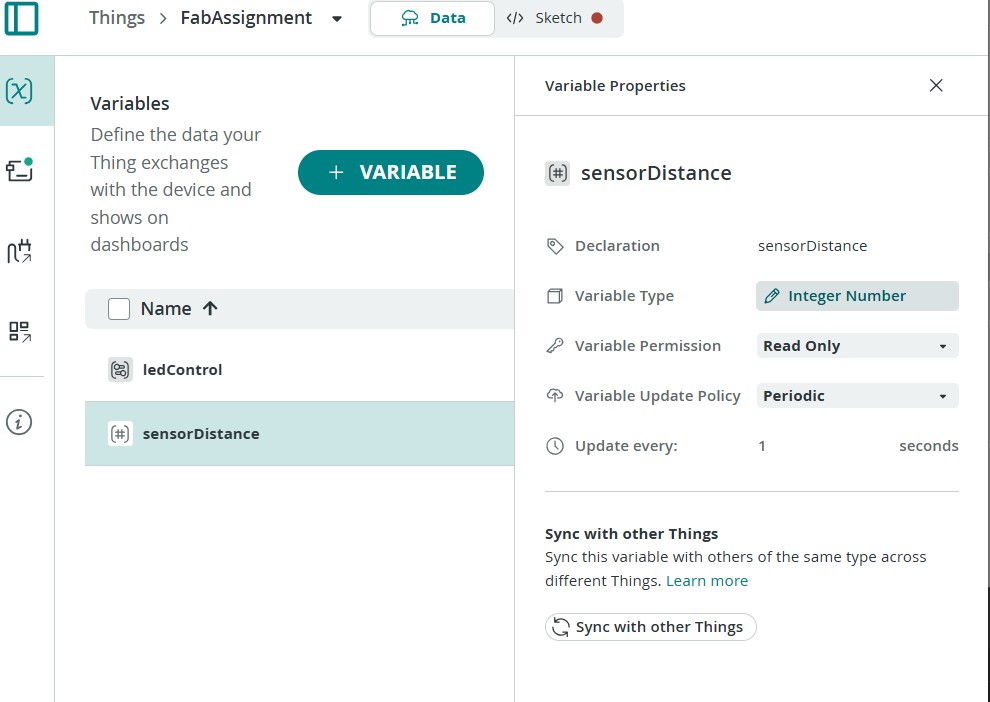Click the Update every clock icon

pos(555,446)
